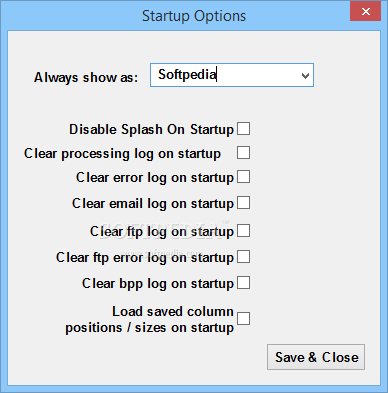Image resolution: width=388 pixels, height=393 pixels.
Task: Enable Load saved column positions checkbox
Action: (x=243, y=319)
